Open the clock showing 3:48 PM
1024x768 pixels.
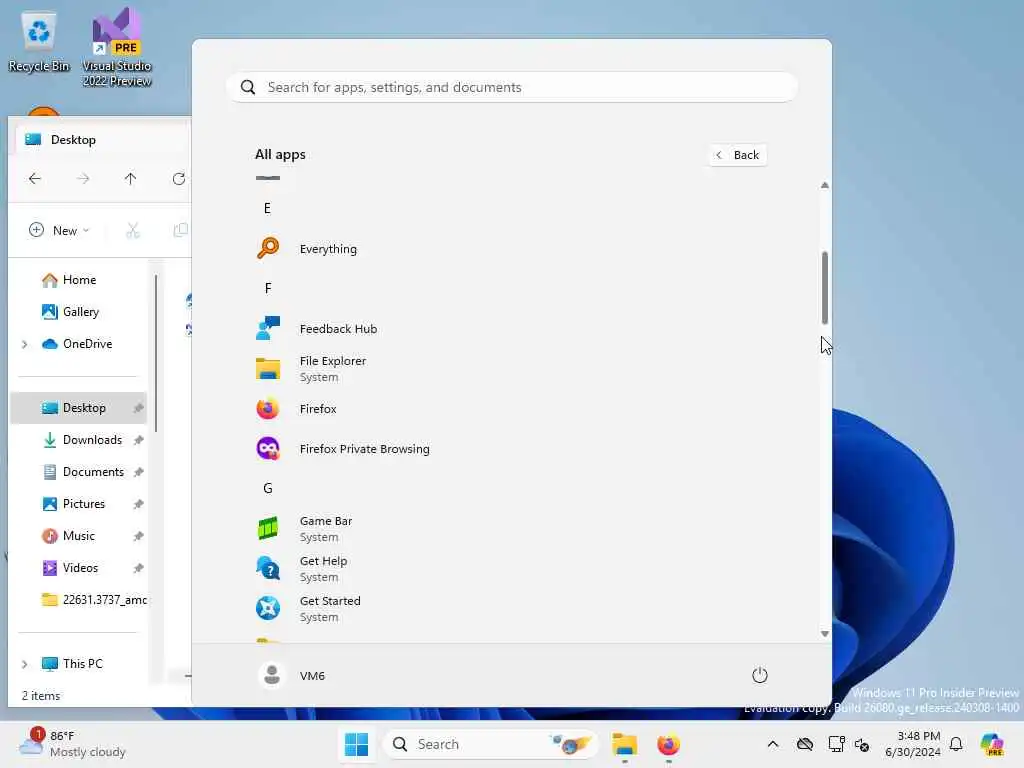click(x=912, y=744)
